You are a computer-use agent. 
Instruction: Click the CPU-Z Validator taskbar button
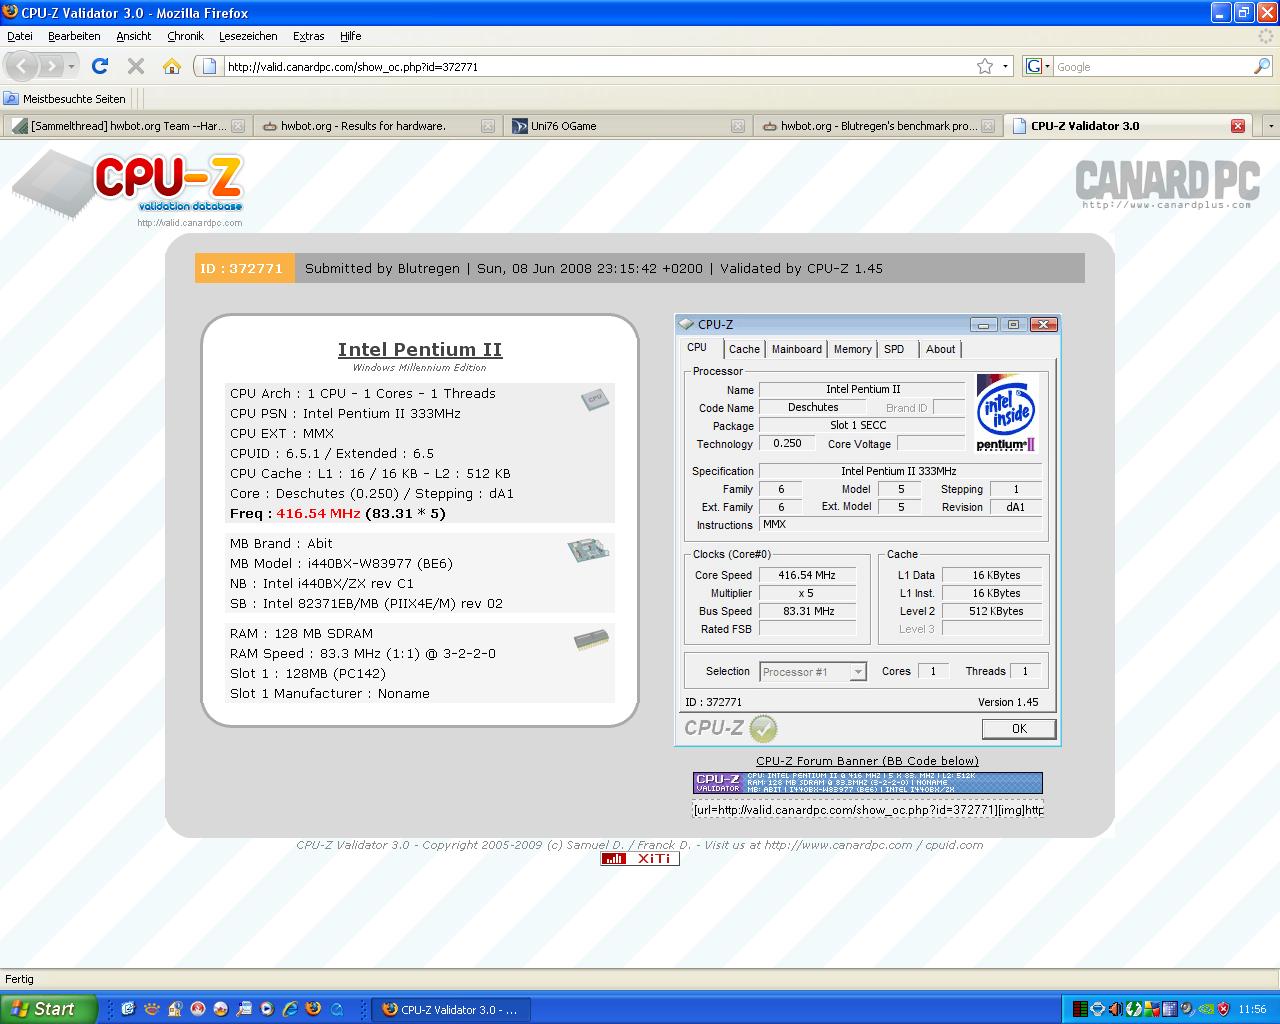[x=452, y=1009]
